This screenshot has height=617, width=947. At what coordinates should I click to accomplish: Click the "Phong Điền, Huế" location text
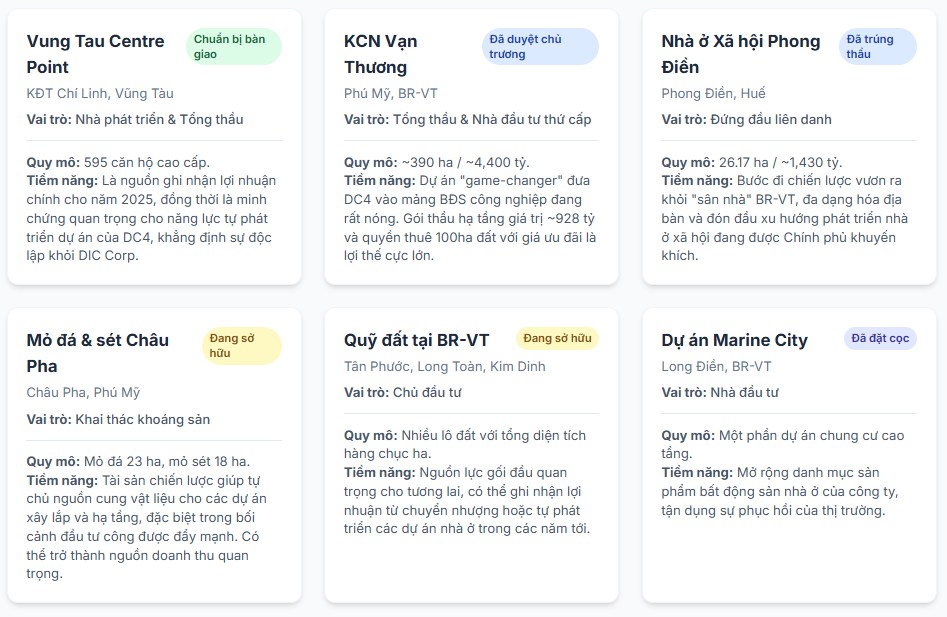click(x=713, y=93)
